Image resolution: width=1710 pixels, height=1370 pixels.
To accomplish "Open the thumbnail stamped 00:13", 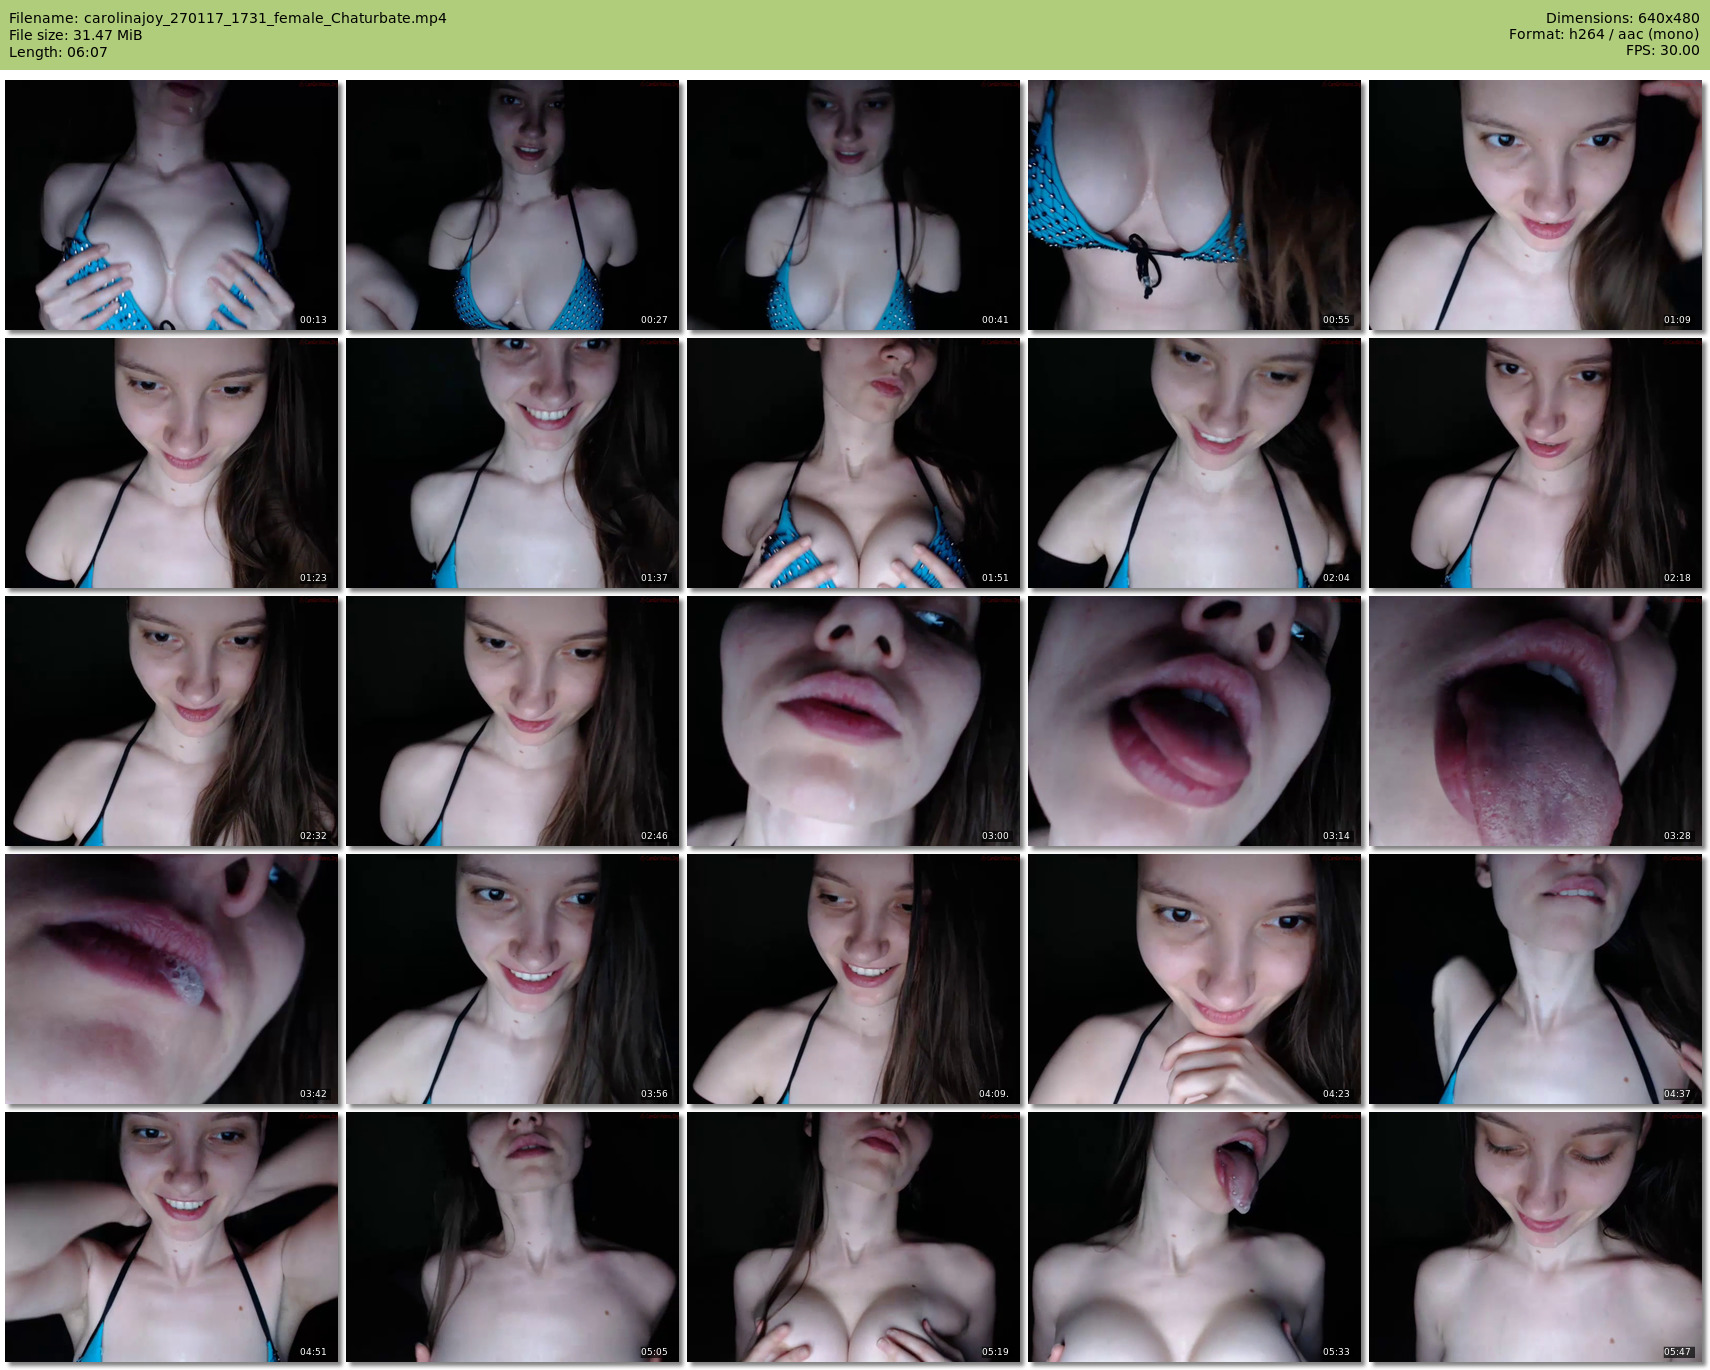I will coord(172,205).
